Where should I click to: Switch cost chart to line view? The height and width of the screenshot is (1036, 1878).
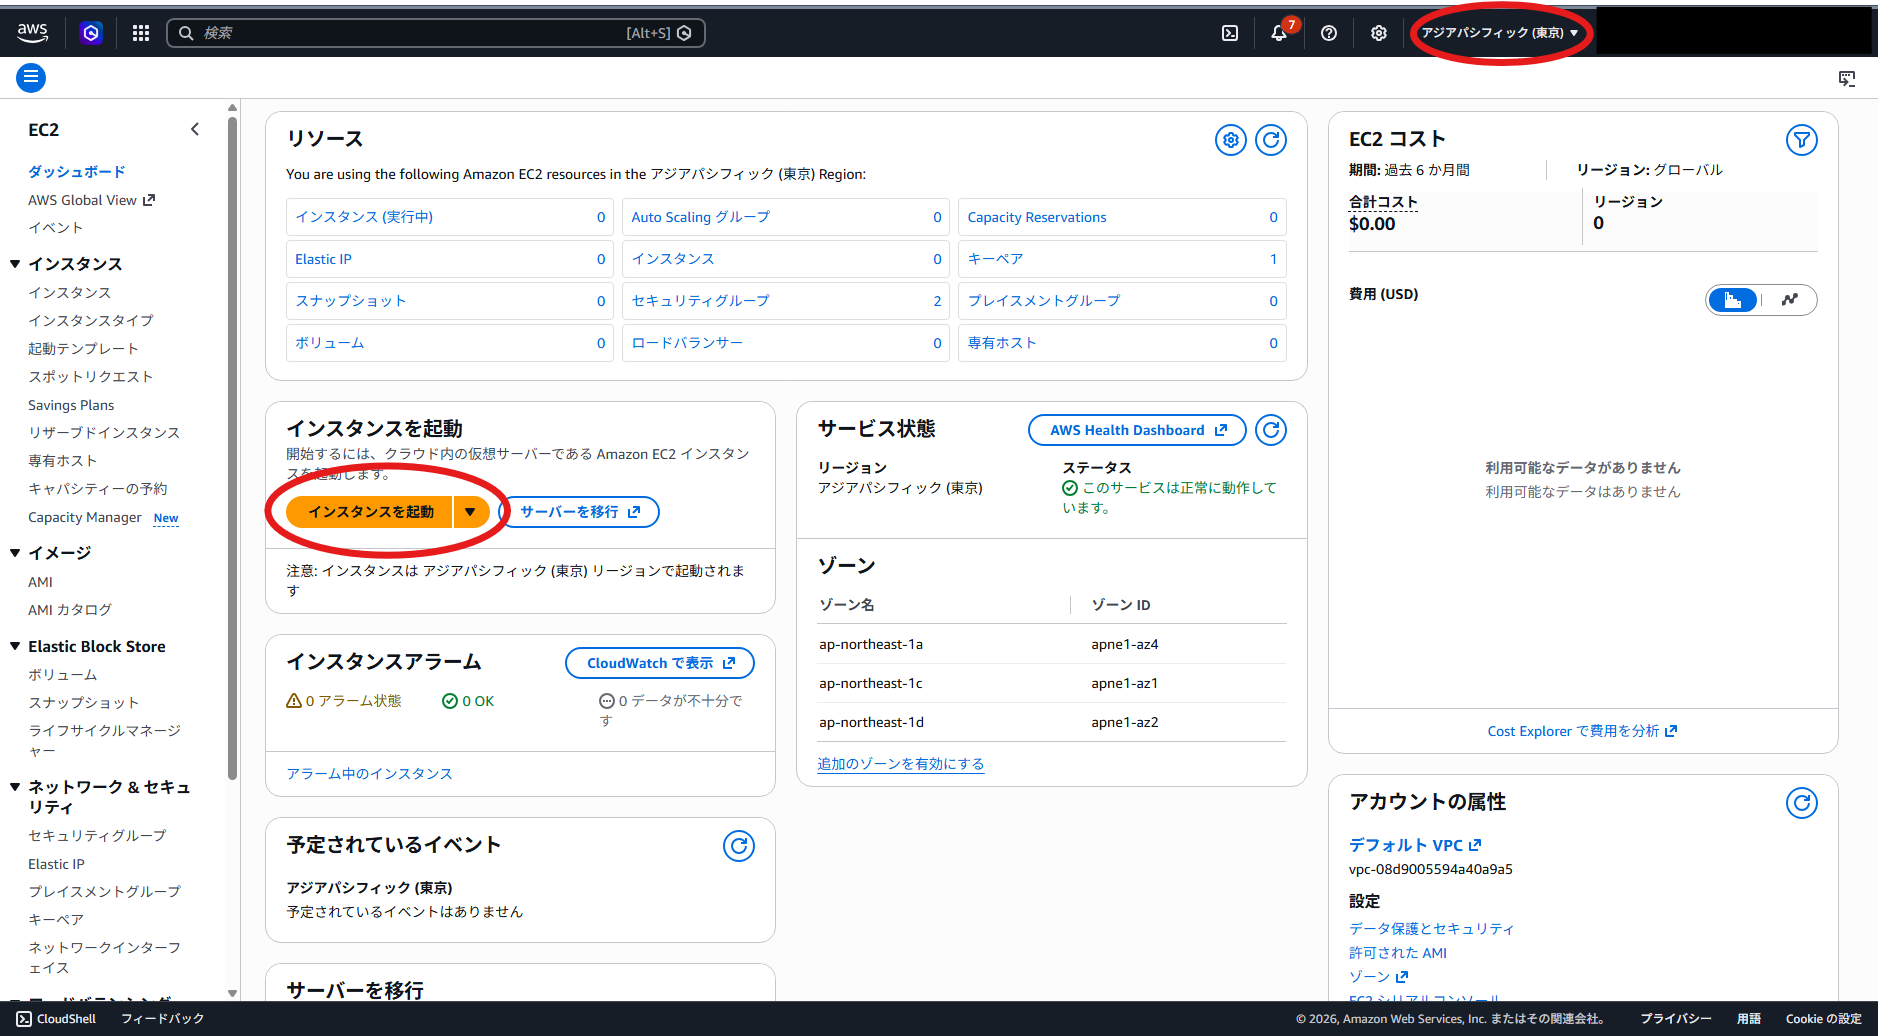1789,300
